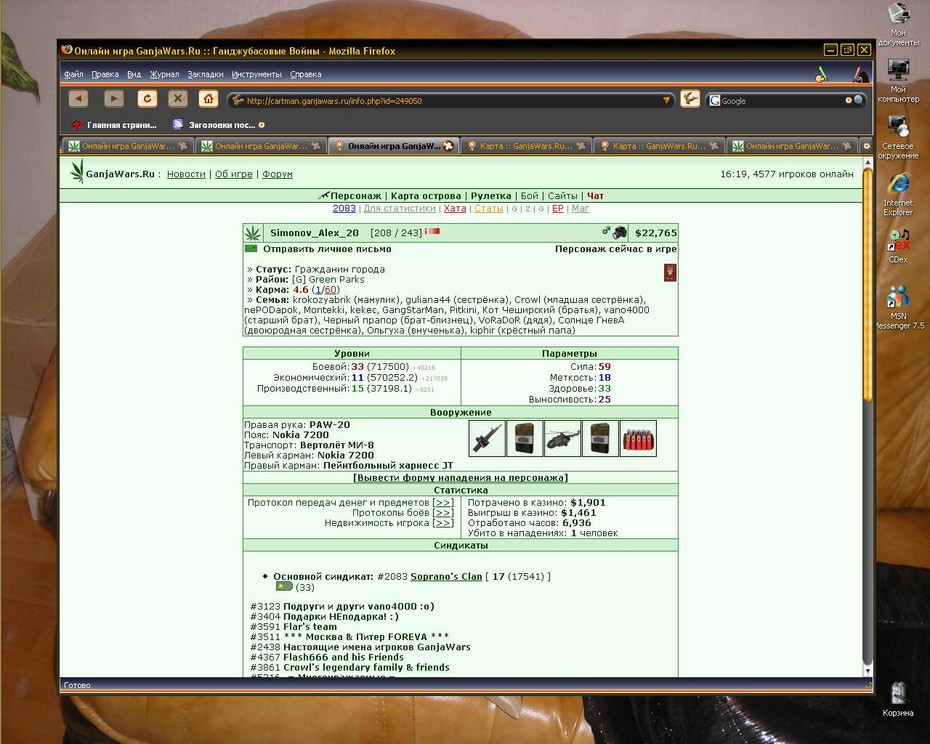Launch the MSN Messenger 7.5 shortcut
The height and width of the screenshot is (744, 930).
pyautogui.click(x=898, y=307)
